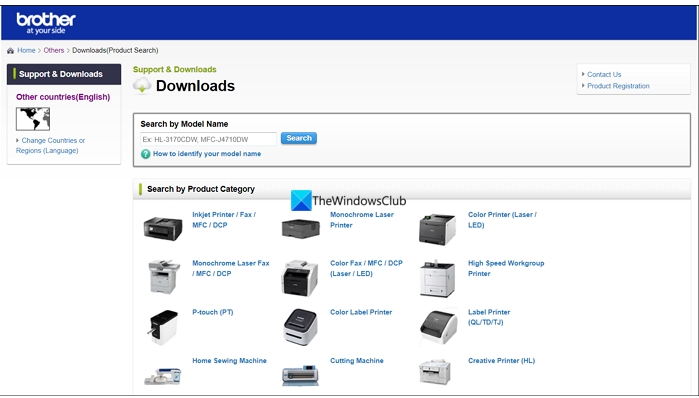Open the Others breadcrumb link
Image resolution: width=699 pixels, height=398 pixels.
click(x=53, y=50)
